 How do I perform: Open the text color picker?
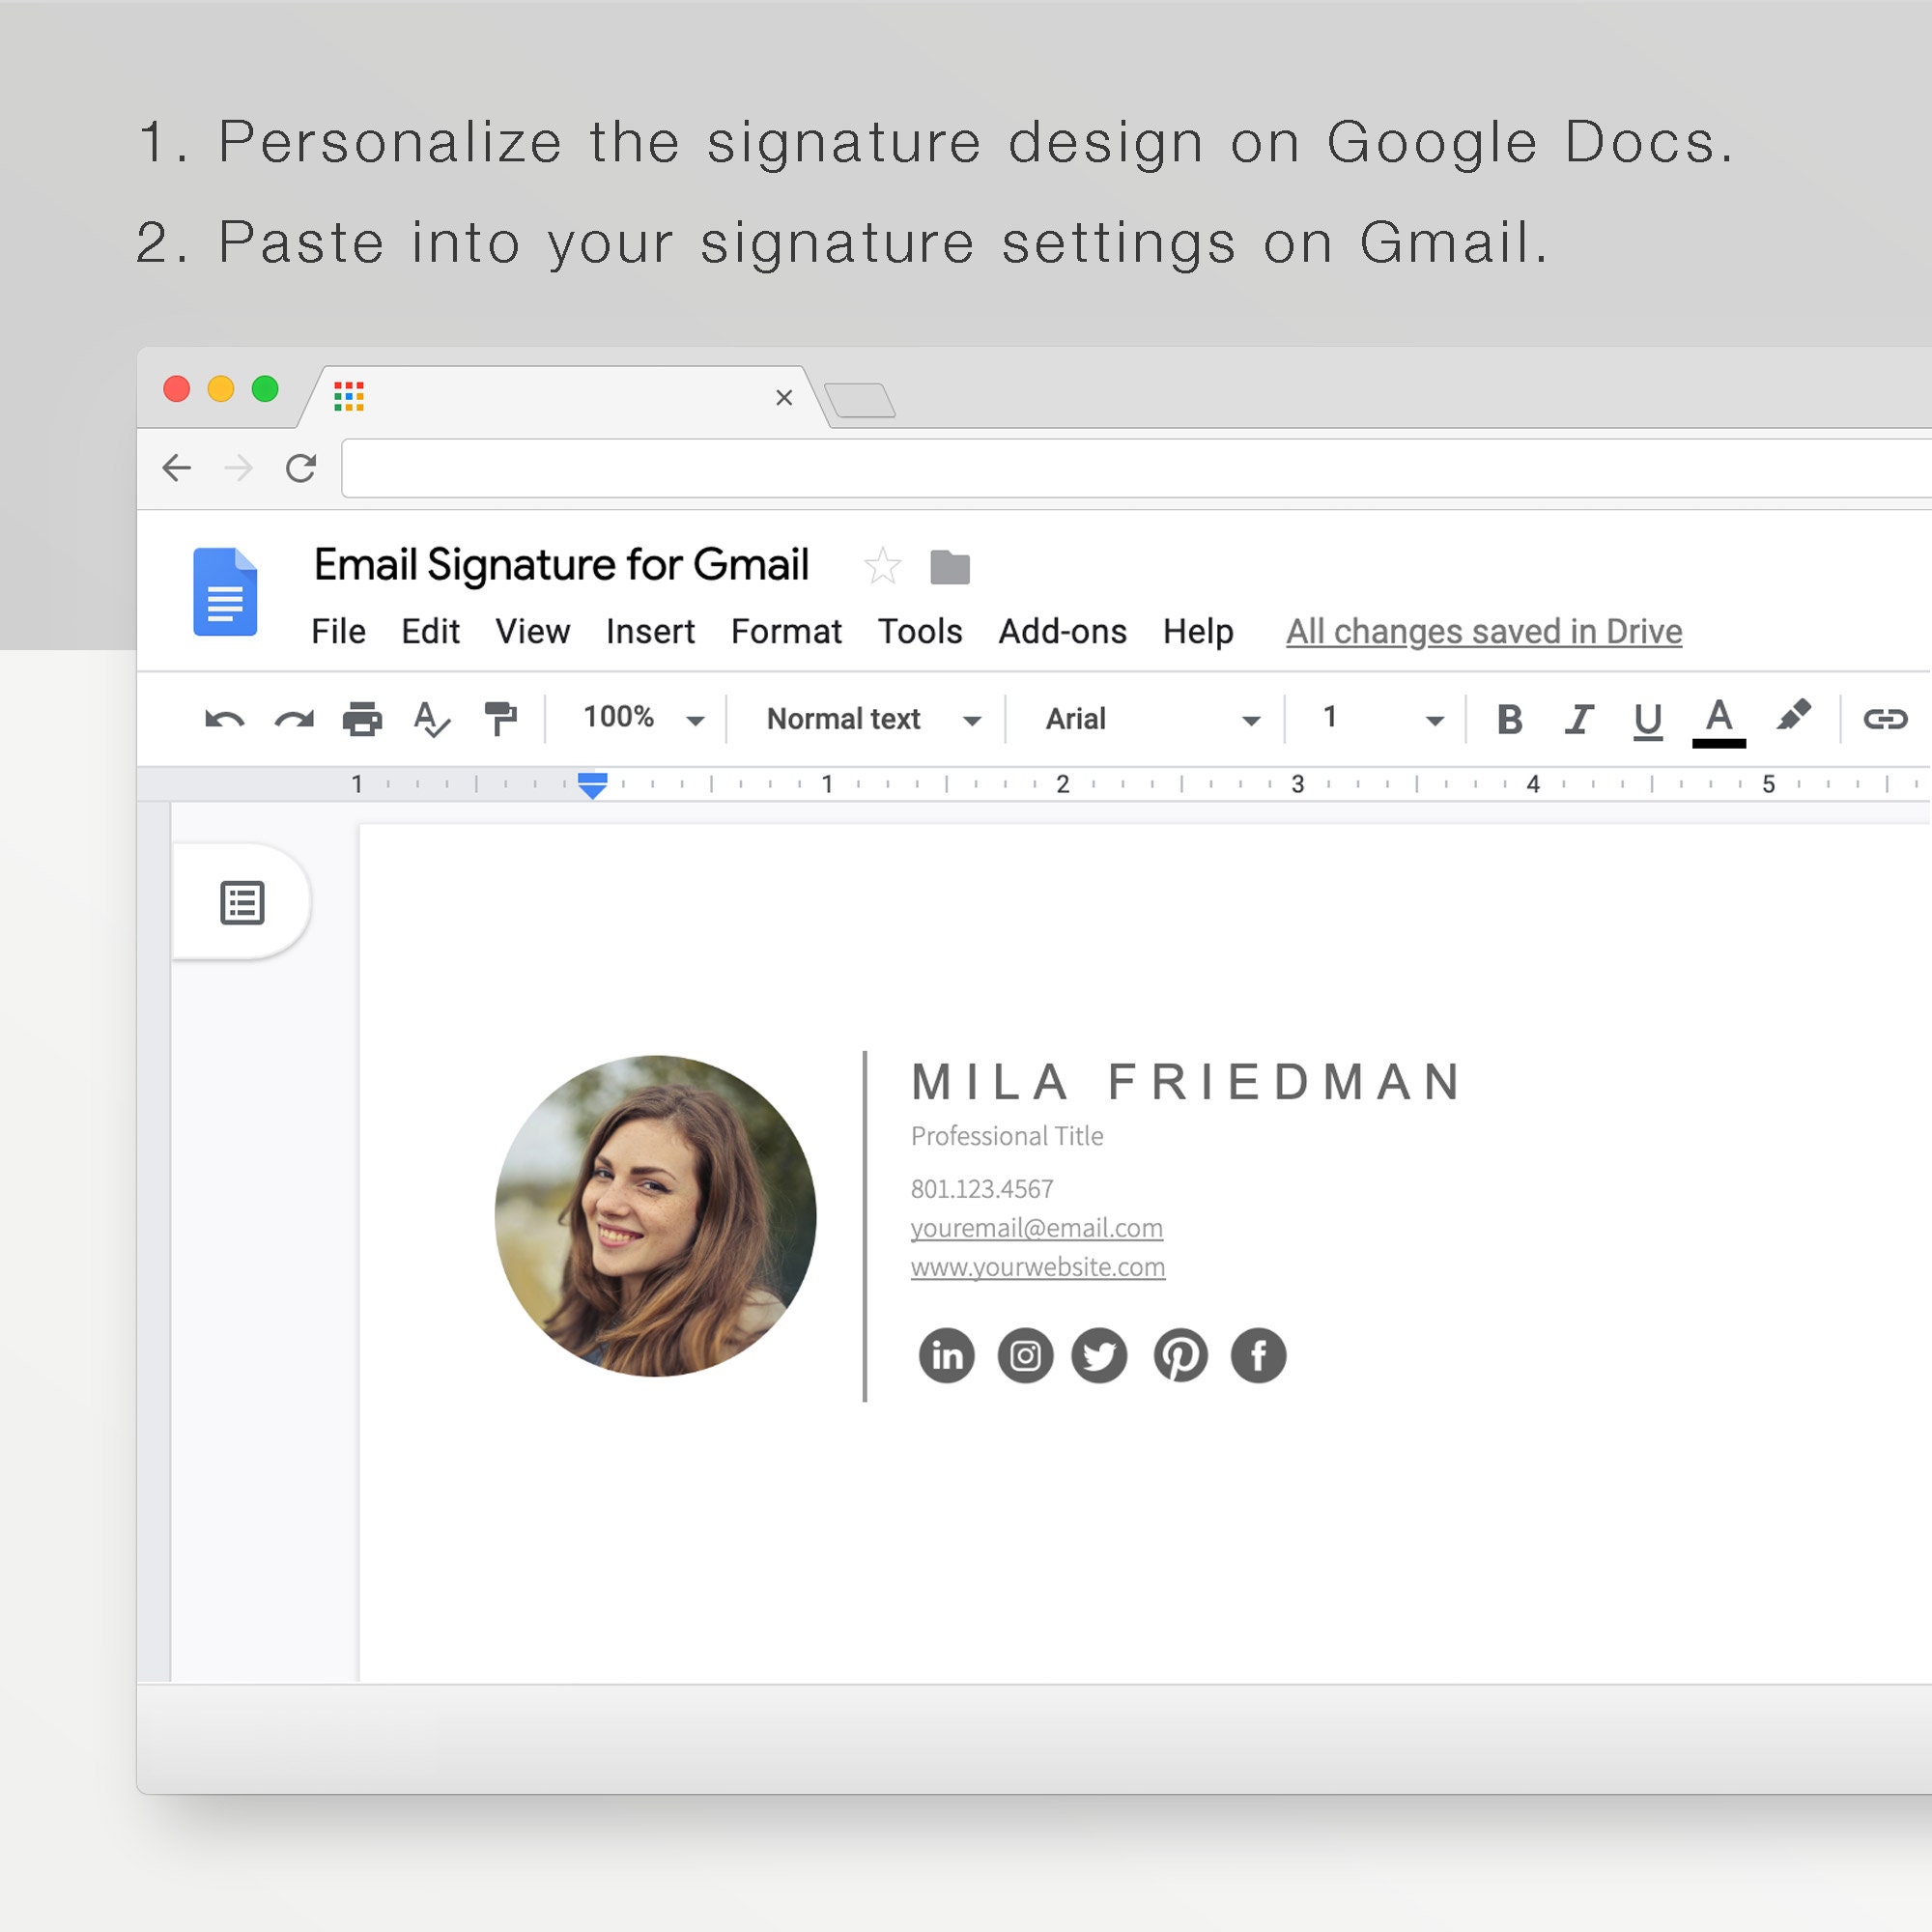coord(1718,722)
